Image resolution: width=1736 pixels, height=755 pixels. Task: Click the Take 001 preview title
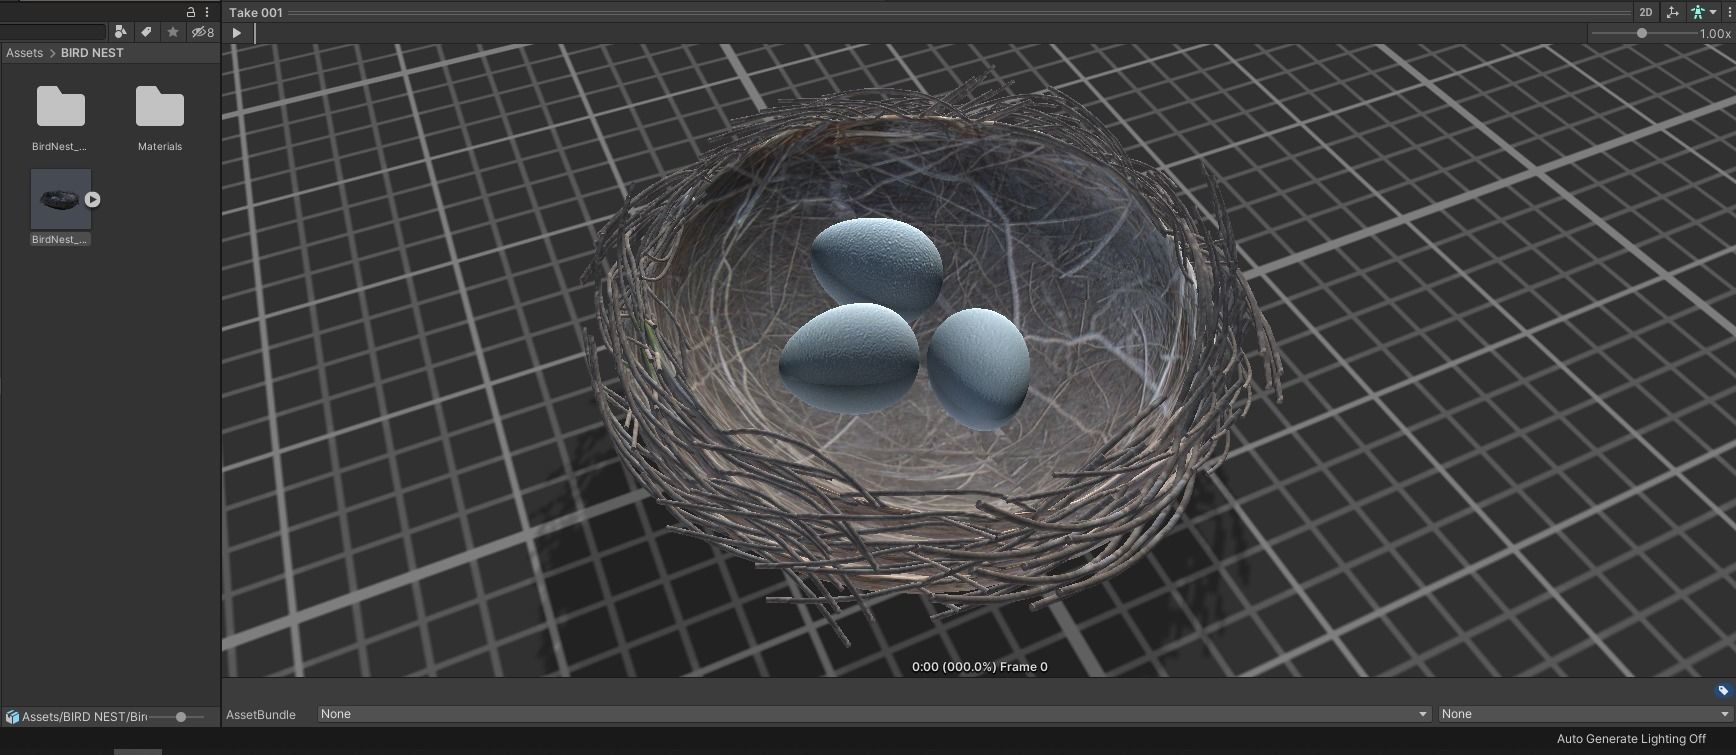[256, 12]
